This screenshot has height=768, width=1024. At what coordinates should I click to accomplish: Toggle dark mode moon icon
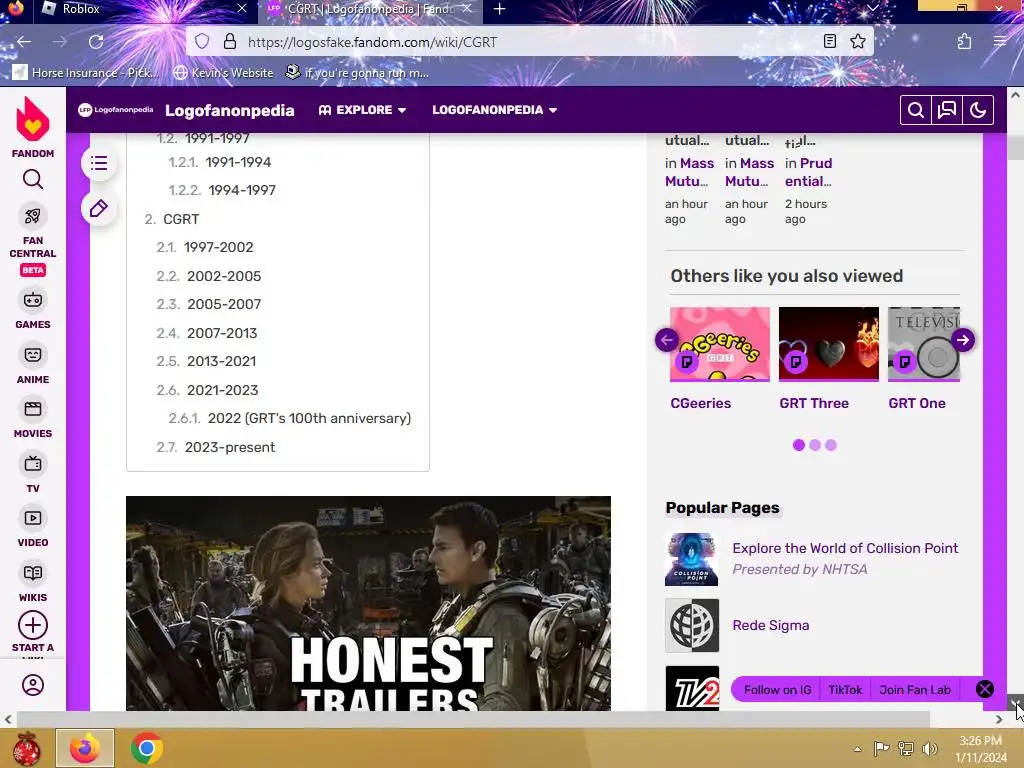(x=978, y=110)
